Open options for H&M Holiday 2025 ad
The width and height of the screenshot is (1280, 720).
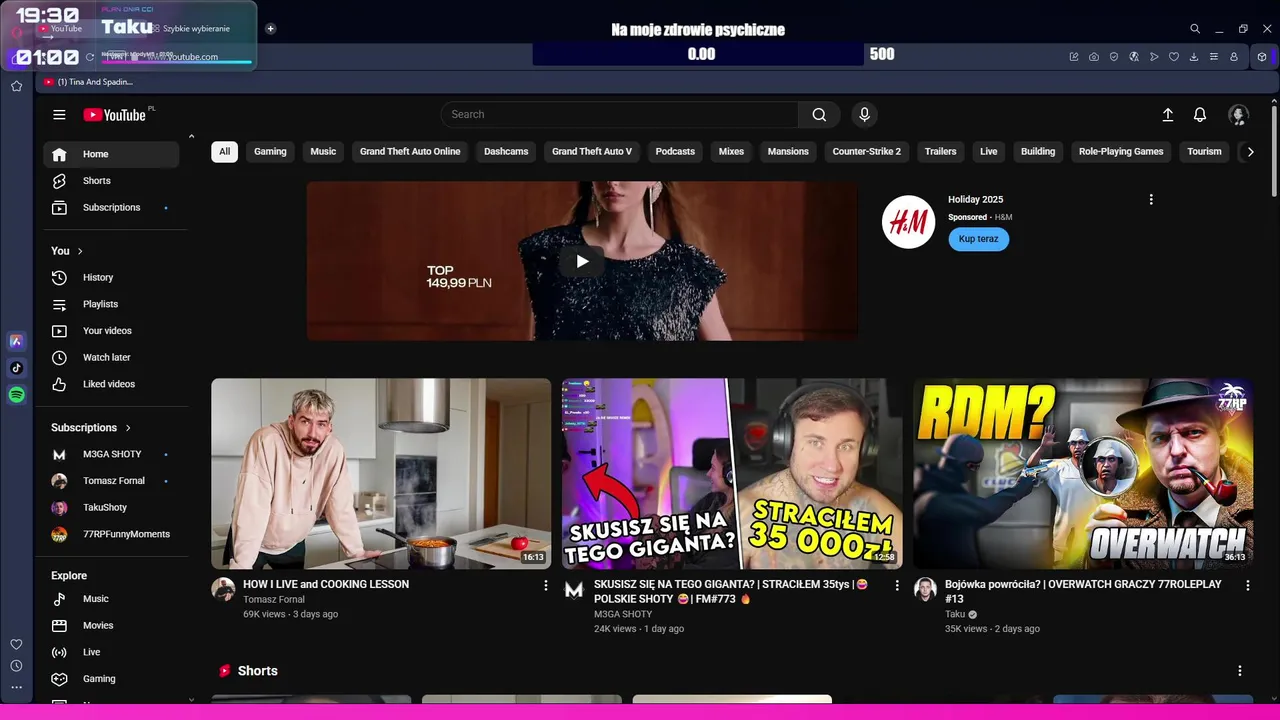point(1151,200)
